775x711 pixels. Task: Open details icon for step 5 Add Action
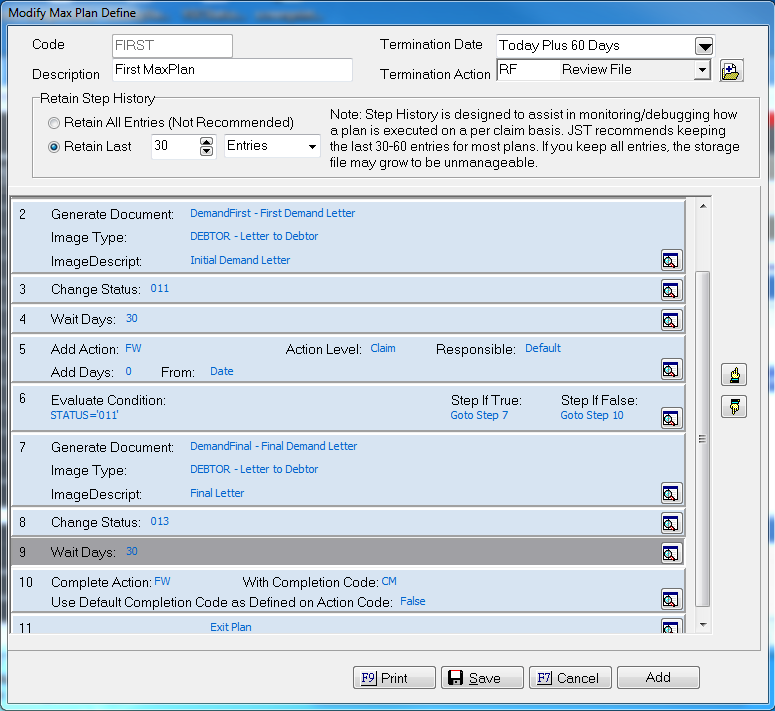click(671, 369)
